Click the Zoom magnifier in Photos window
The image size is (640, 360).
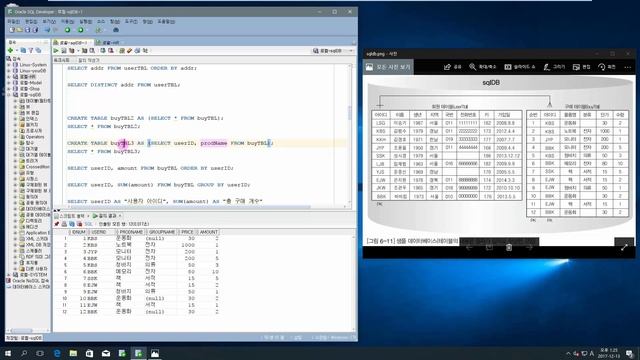[x=482, y=67]
